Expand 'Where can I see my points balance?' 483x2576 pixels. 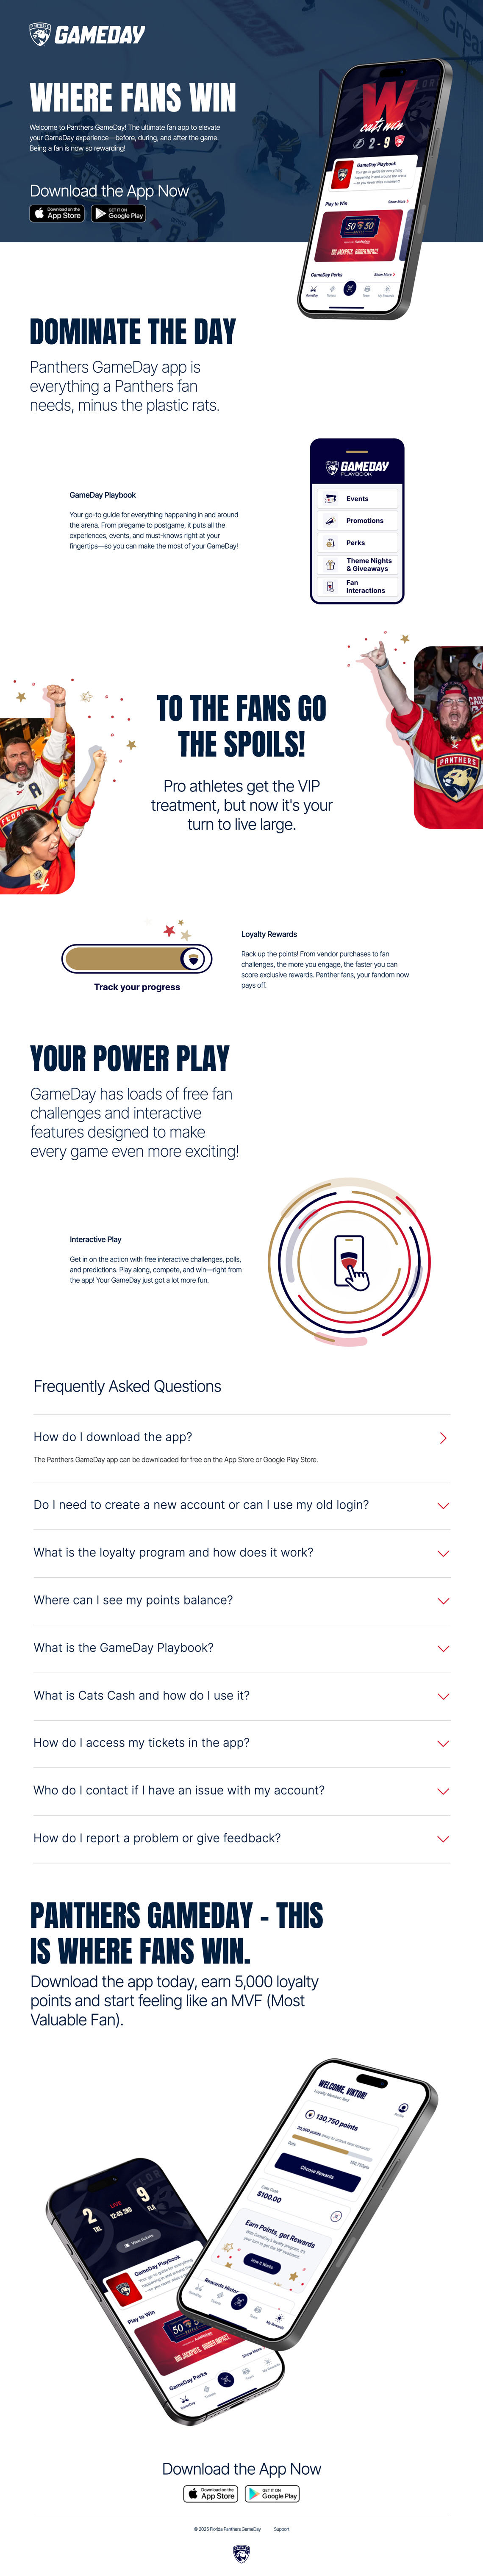tap(442, 1601)
